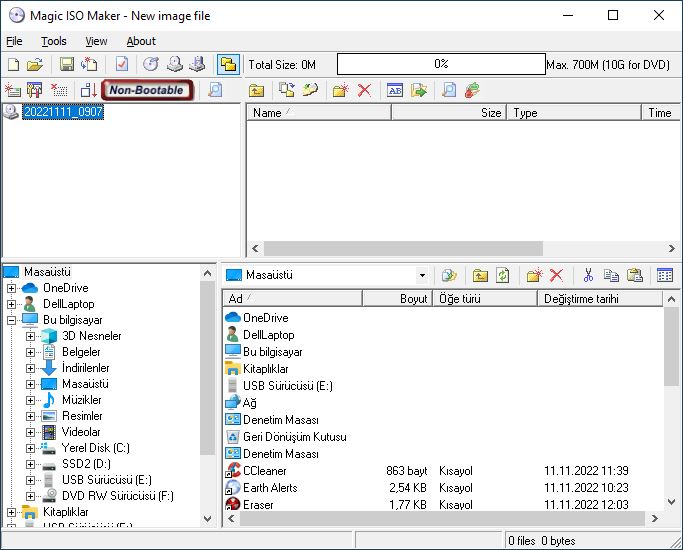Create new folder in explorer pane

tap(534, 275)
